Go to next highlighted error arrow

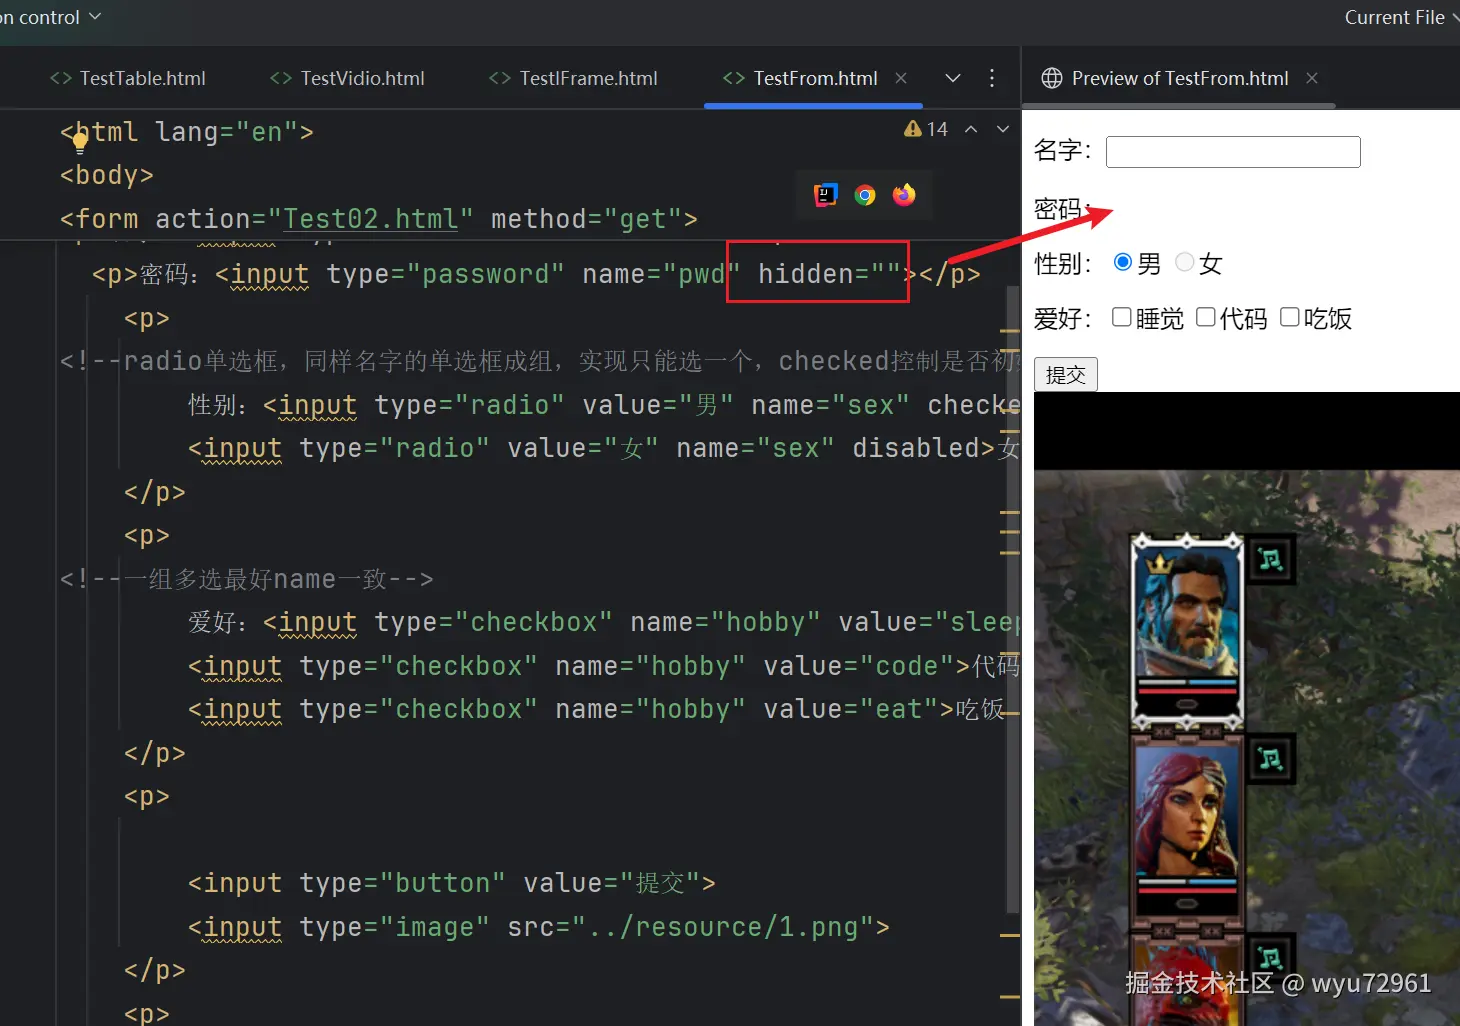pos(1003,129)
